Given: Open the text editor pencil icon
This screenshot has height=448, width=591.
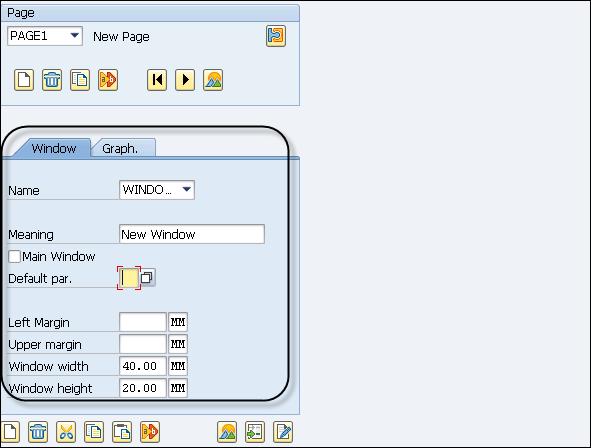Looking at the screenshot, I should (x=283, y=432).
